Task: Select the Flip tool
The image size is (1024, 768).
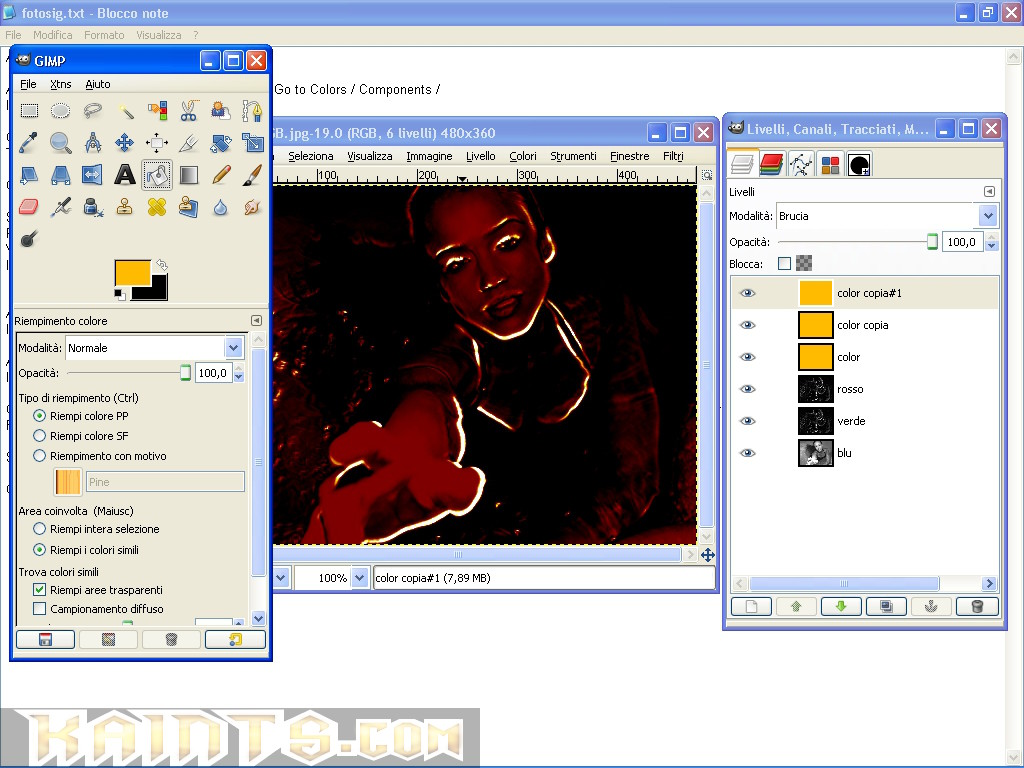Action: [93, 174]
